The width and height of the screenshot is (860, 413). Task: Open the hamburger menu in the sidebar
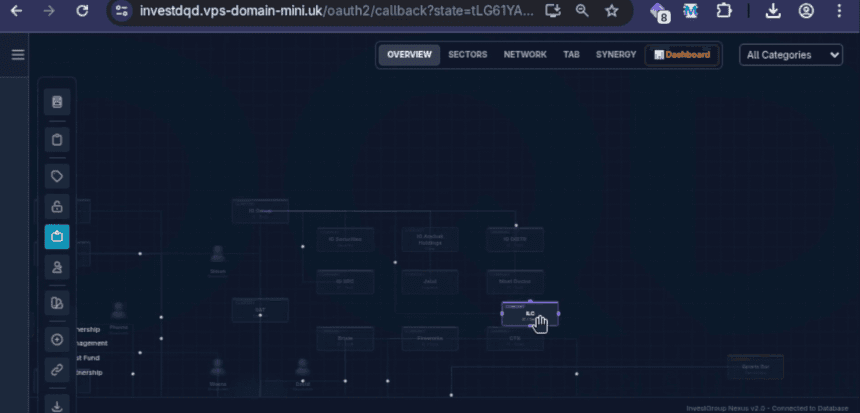17,54
